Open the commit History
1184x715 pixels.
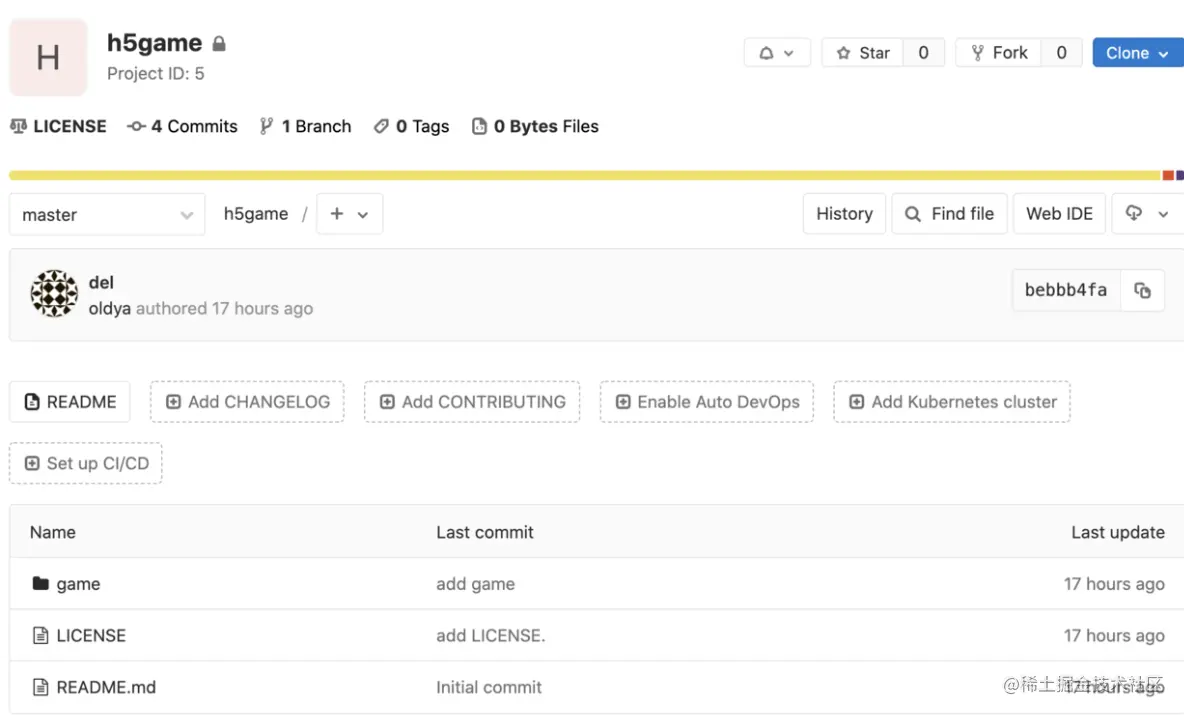(844, 214)
